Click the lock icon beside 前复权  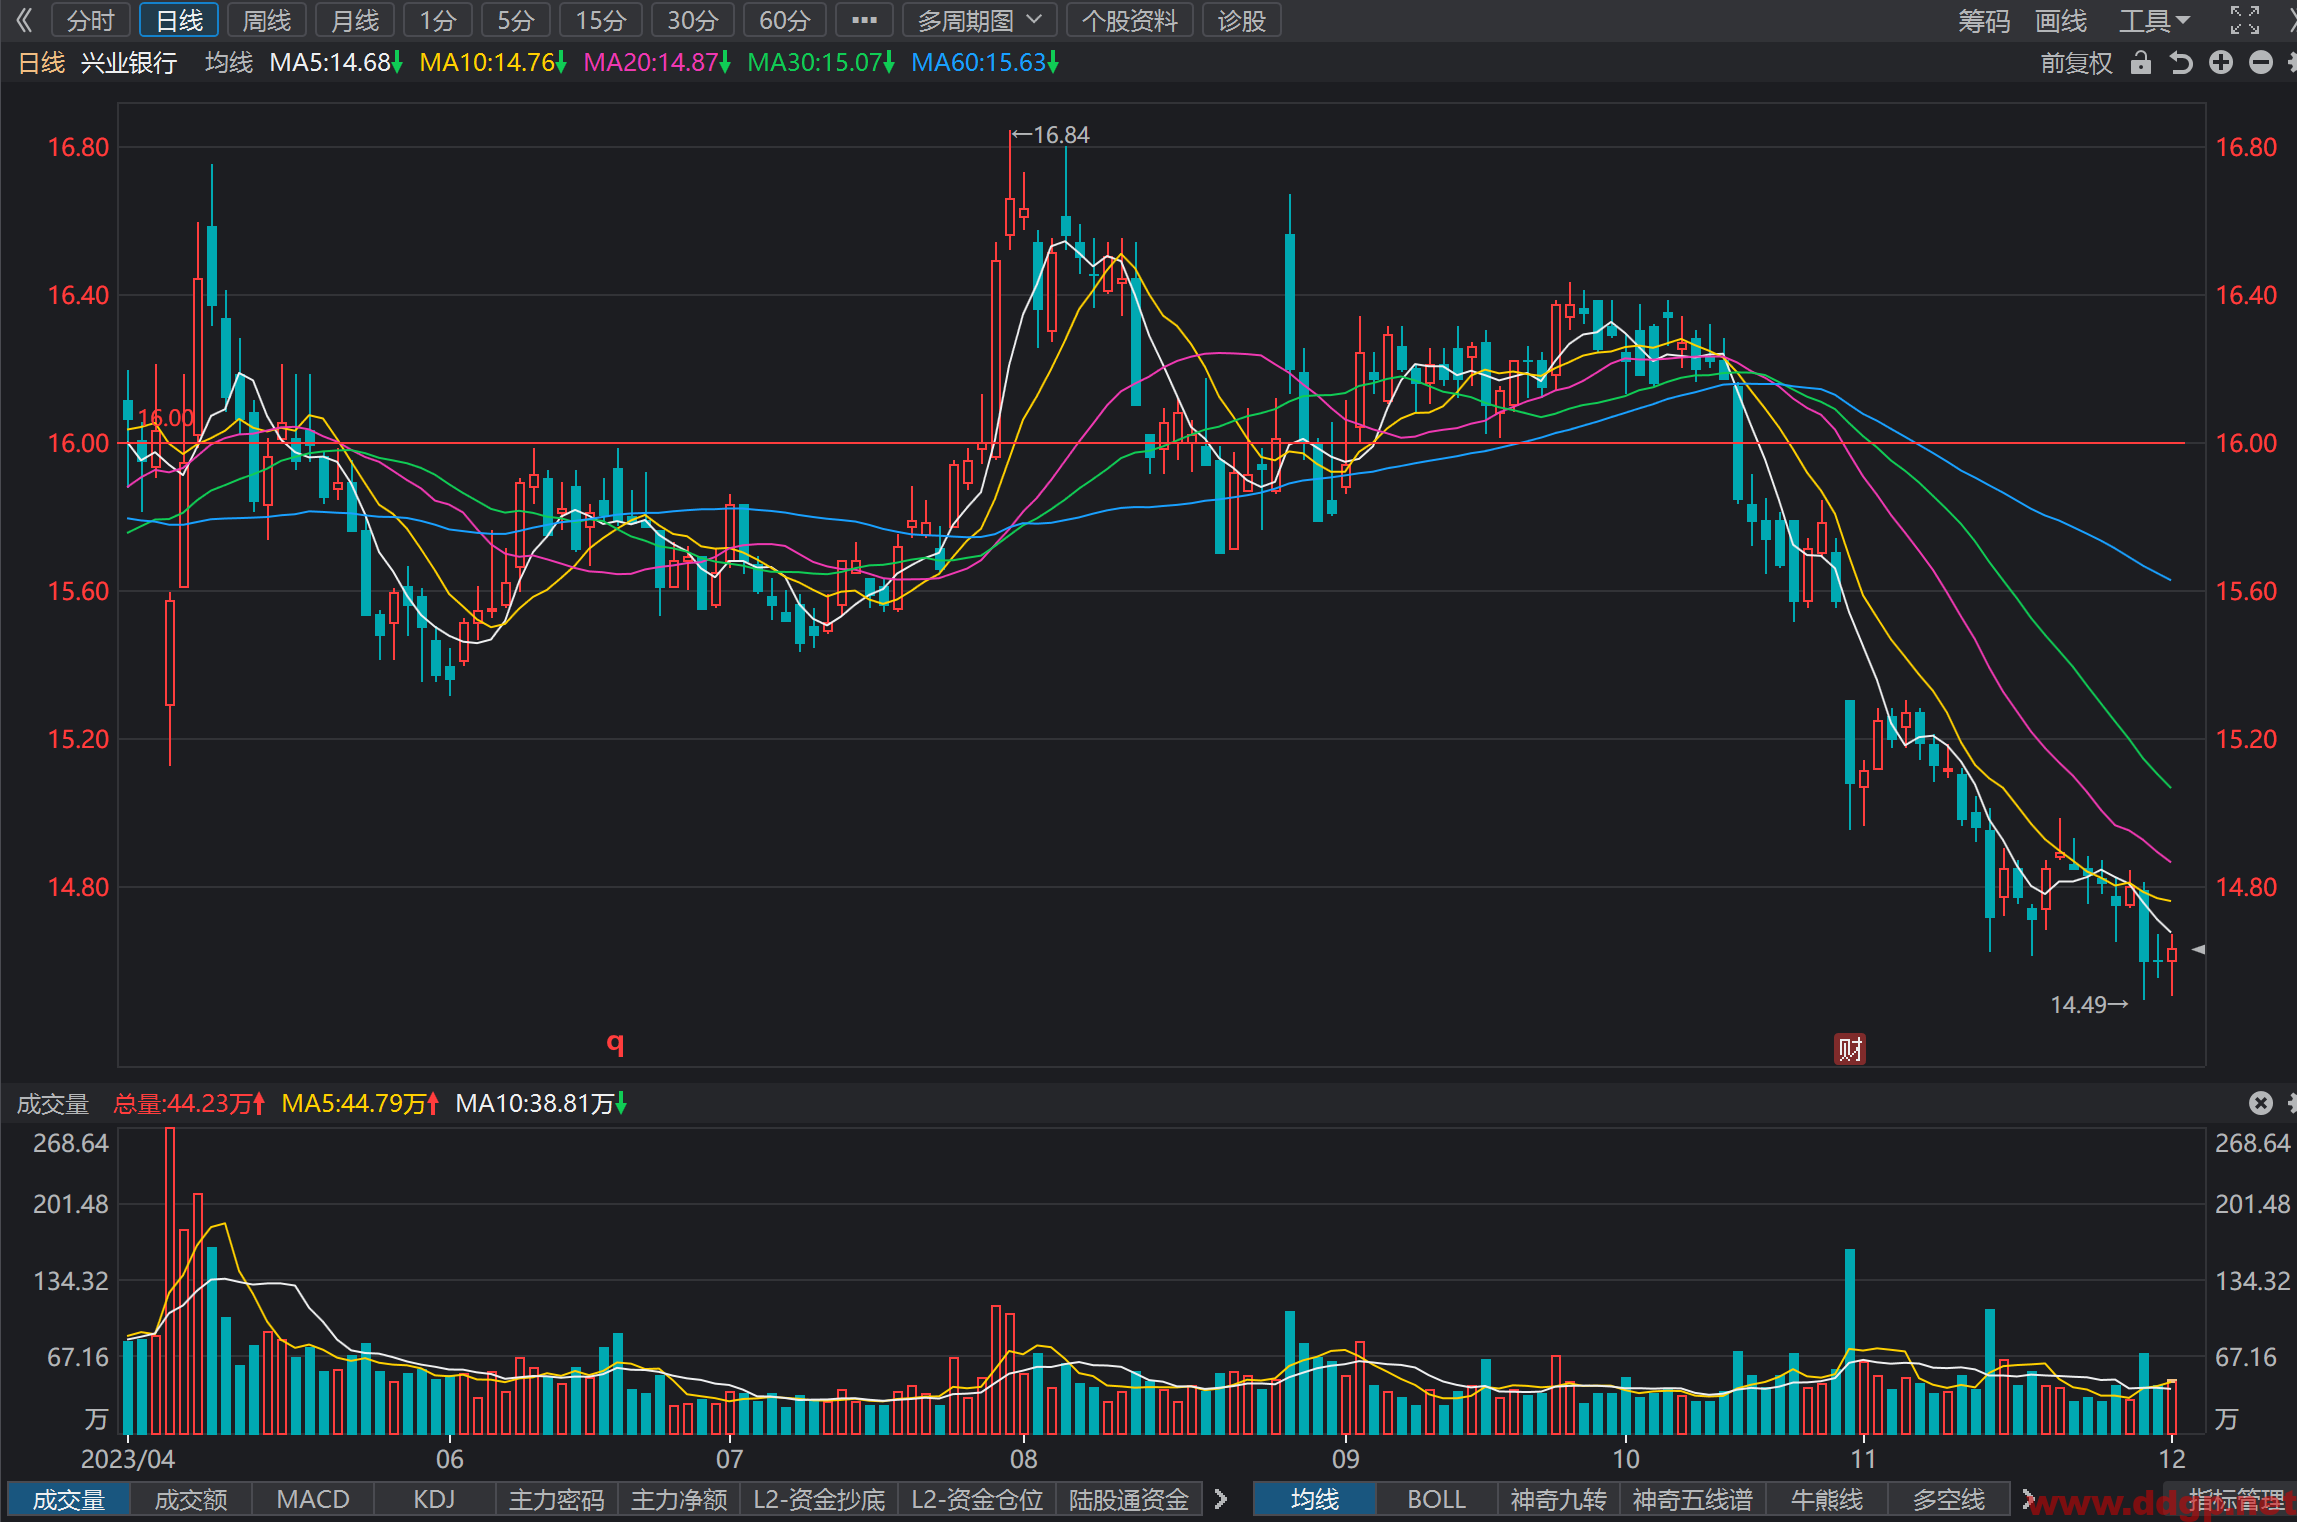point(2140,63)
